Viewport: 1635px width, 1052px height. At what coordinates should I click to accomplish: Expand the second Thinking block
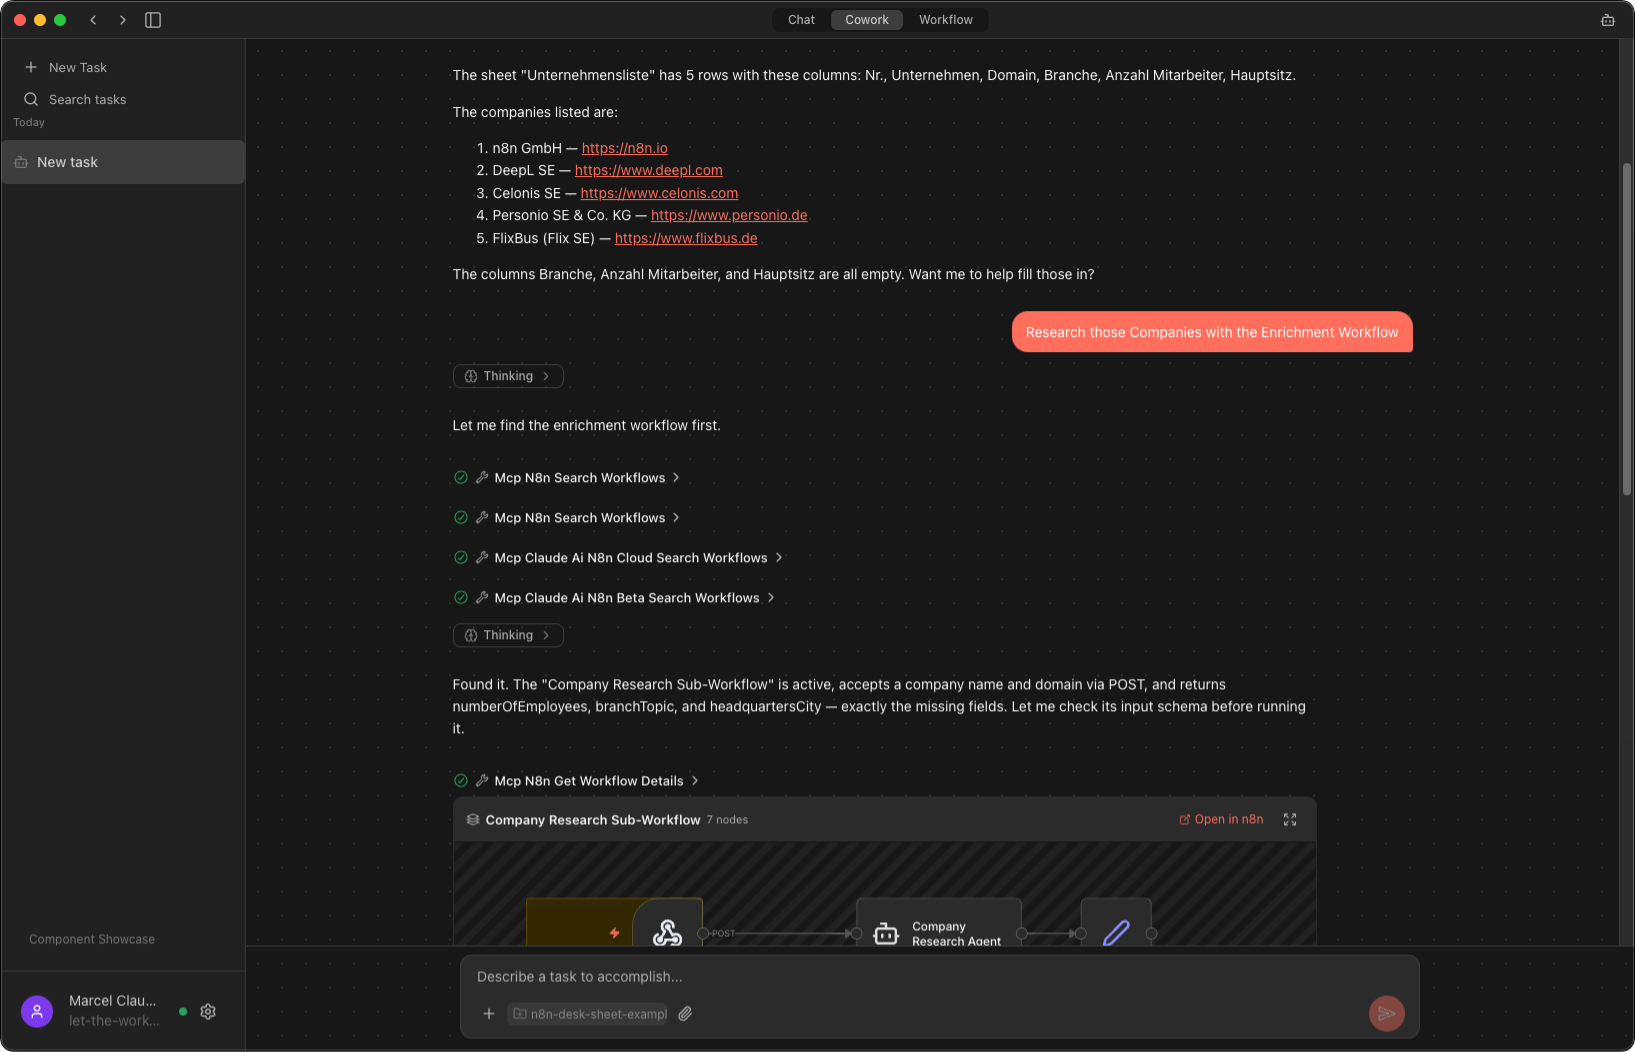(x=508, y=635)
